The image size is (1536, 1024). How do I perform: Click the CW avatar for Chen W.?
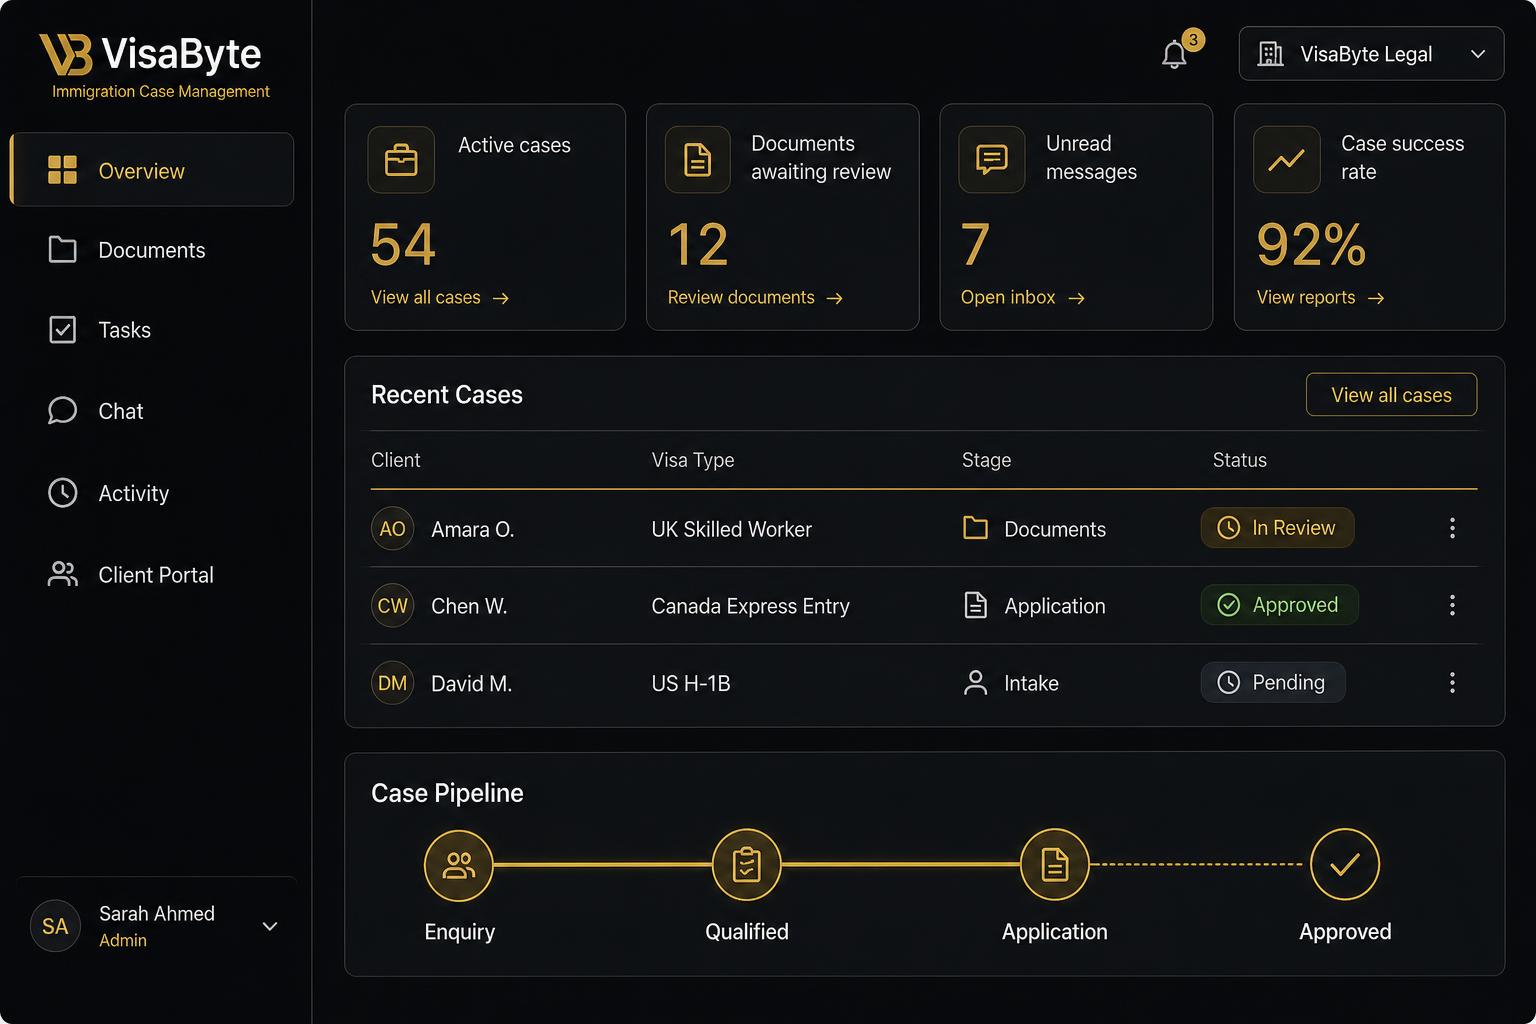click(x=392, y=606)
